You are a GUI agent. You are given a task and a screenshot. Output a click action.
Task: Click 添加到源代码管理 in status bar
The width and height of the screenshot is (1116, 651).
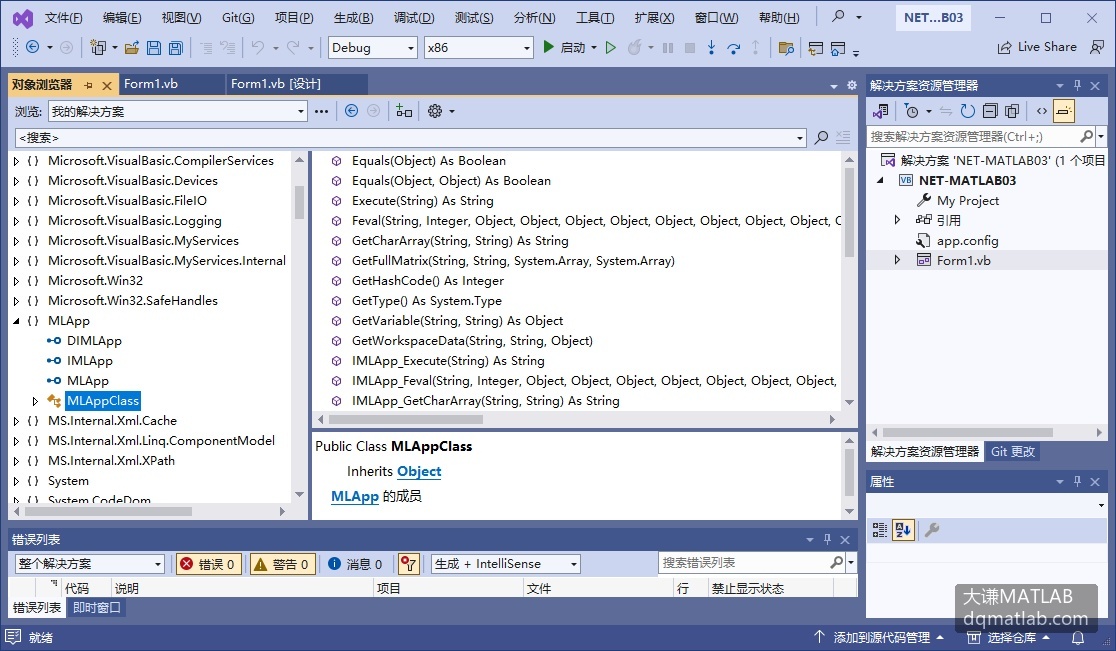click(881, 637)
